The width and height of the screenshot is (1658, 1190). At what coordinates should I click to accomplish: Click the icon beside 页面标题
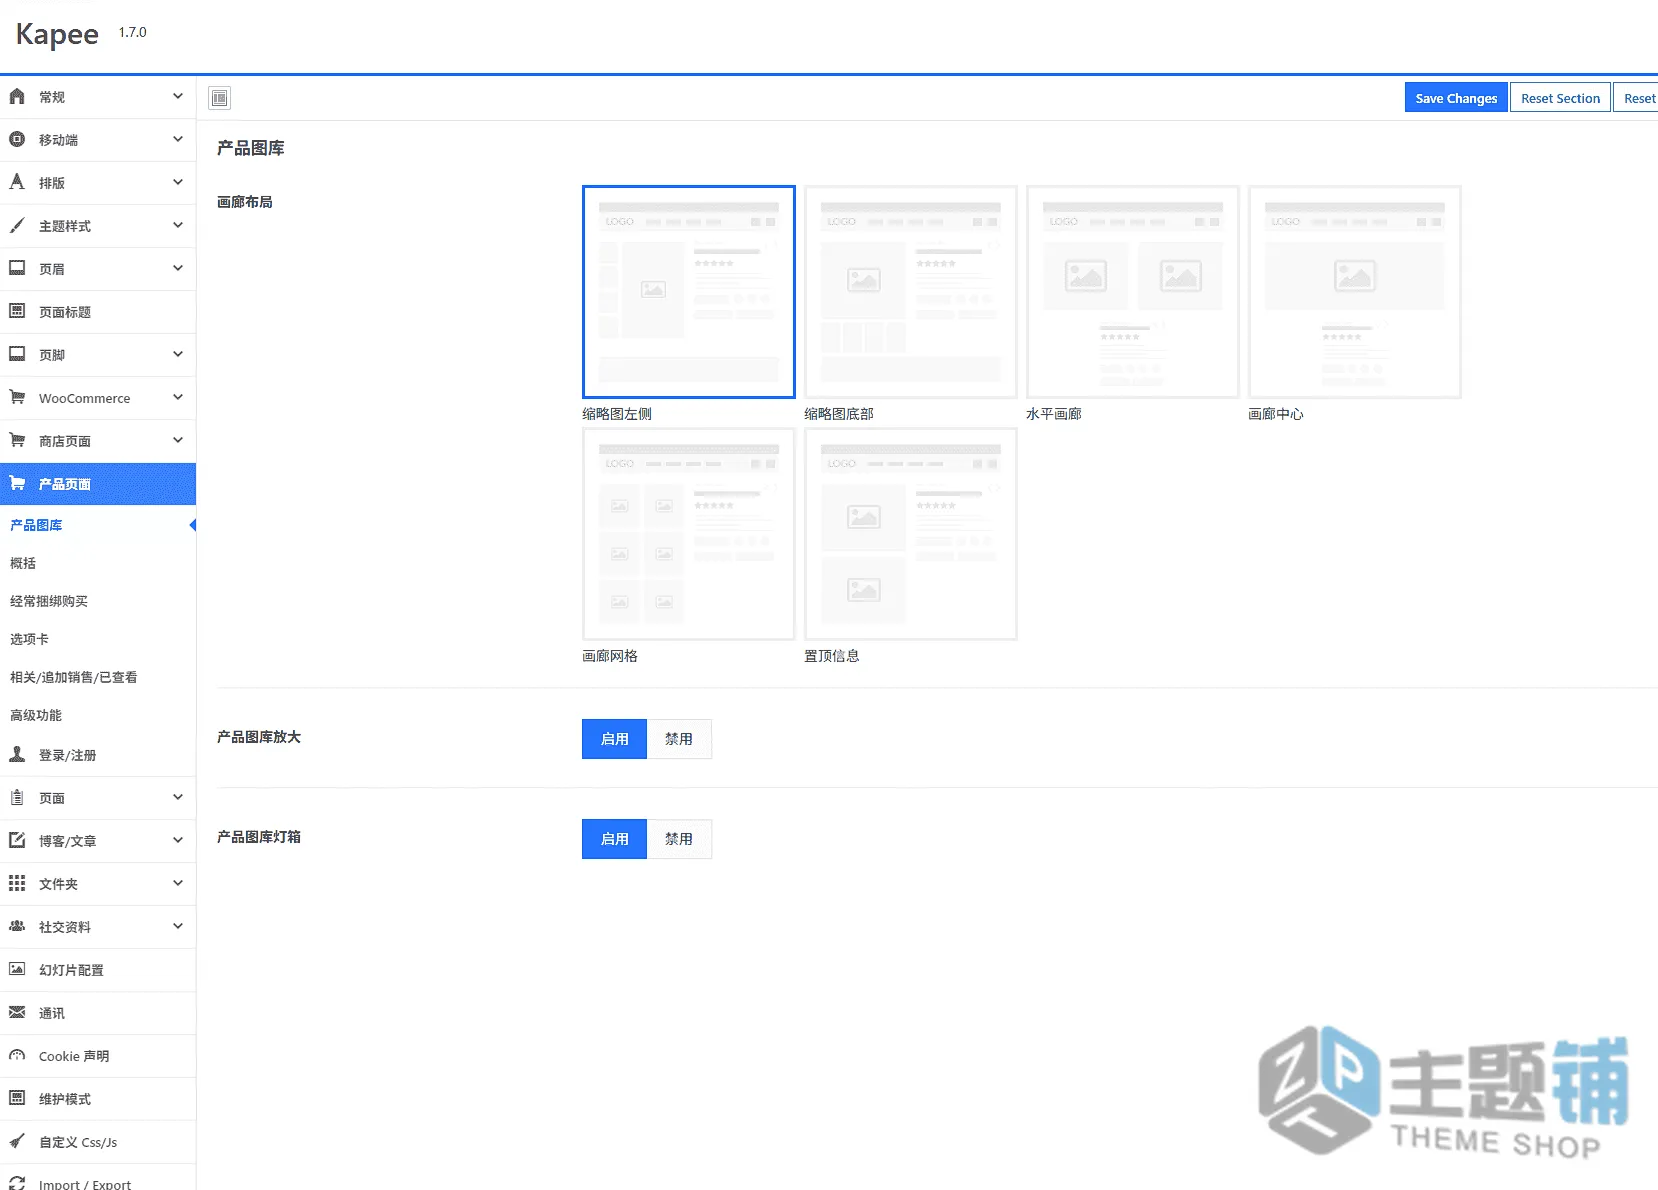(x=17, y=311)
